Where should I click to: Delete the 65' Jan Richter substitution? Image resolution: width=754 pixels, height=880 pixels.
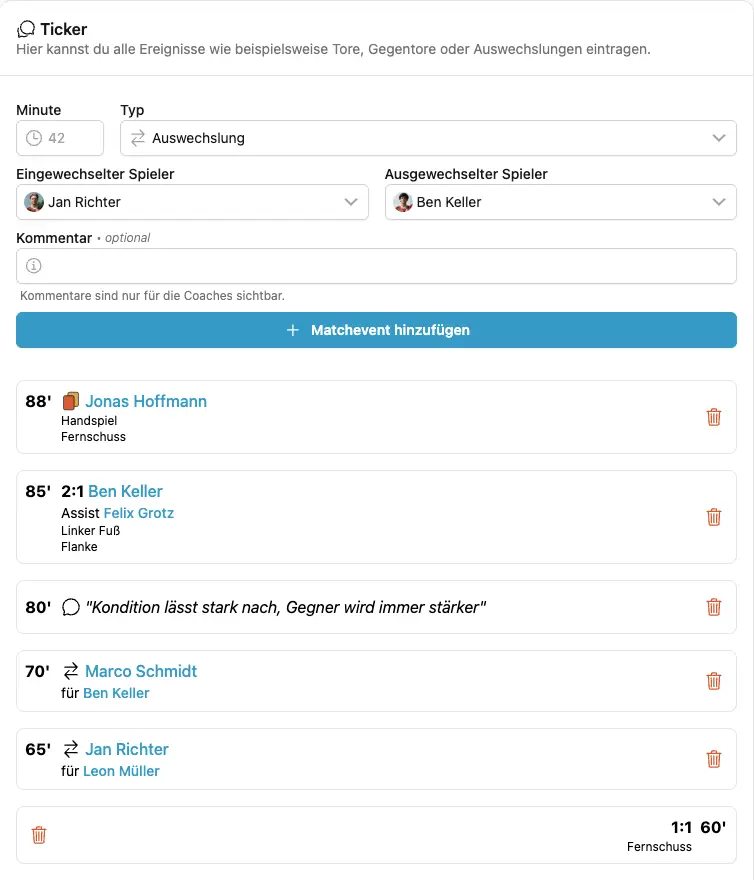(713, 759)
